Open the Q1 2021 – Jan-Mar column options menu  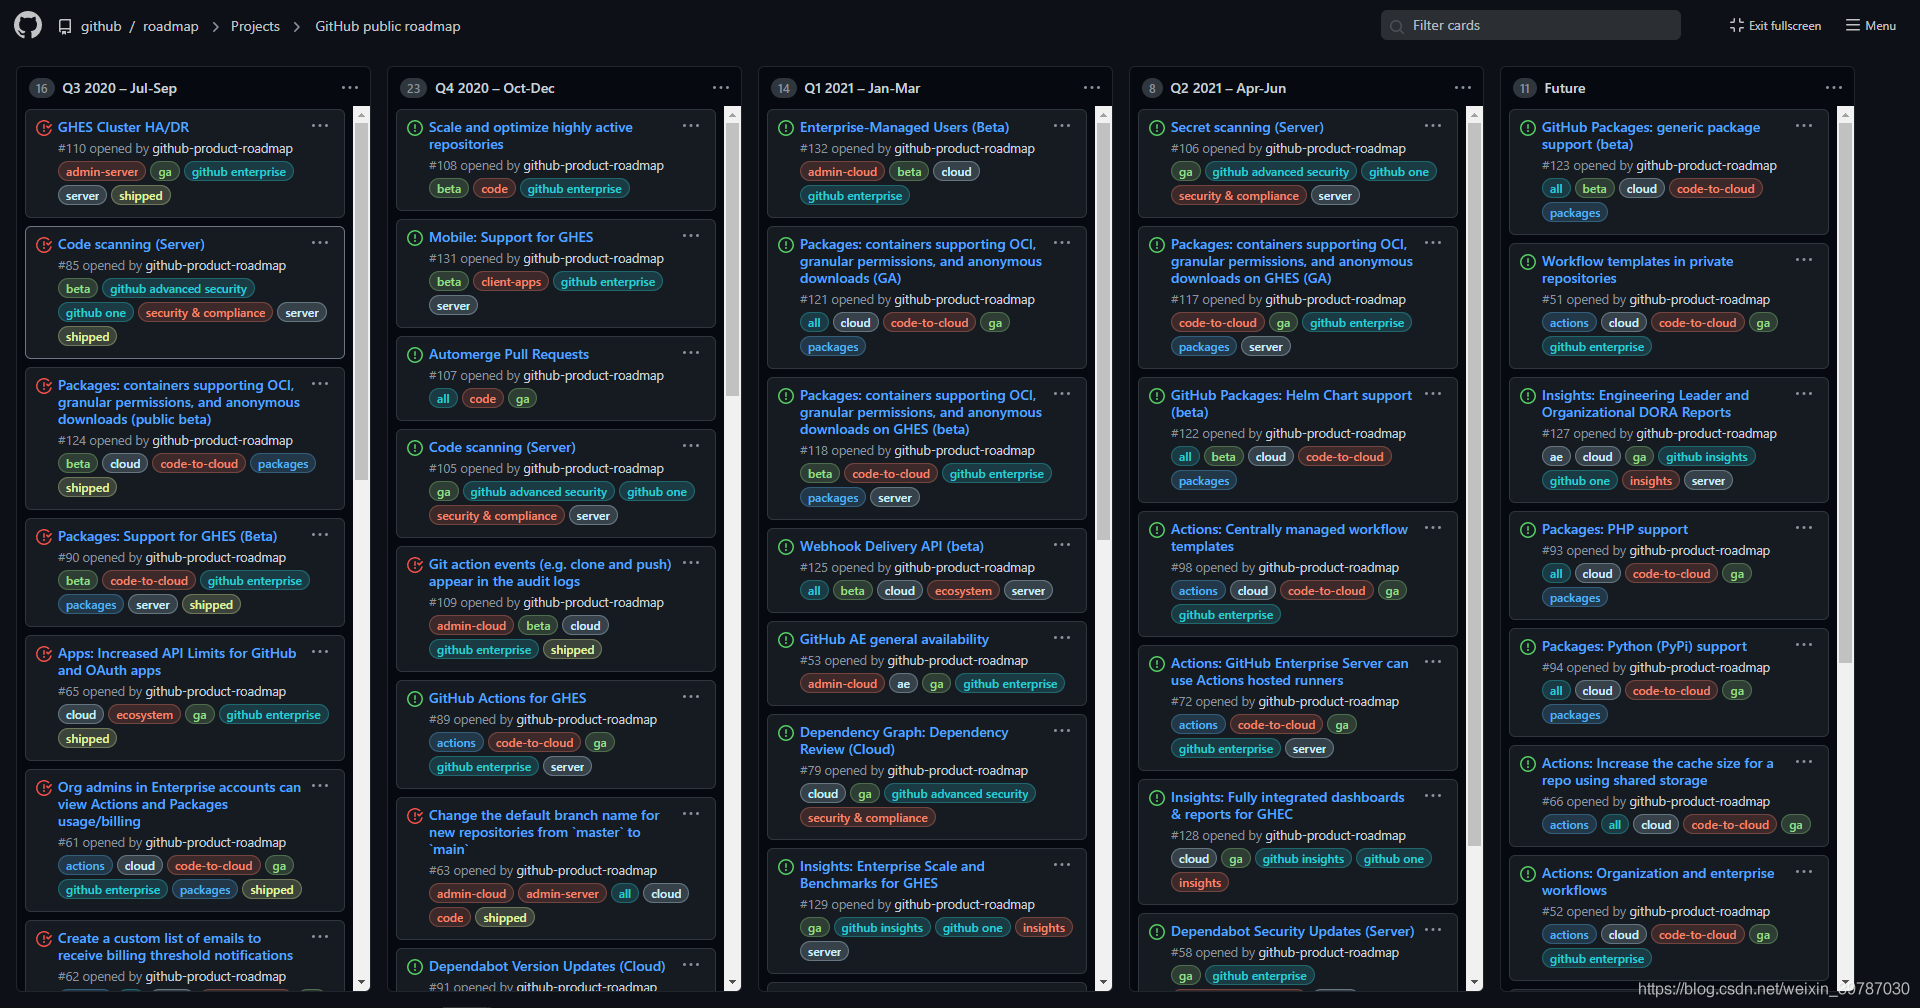click(1092, 88)
